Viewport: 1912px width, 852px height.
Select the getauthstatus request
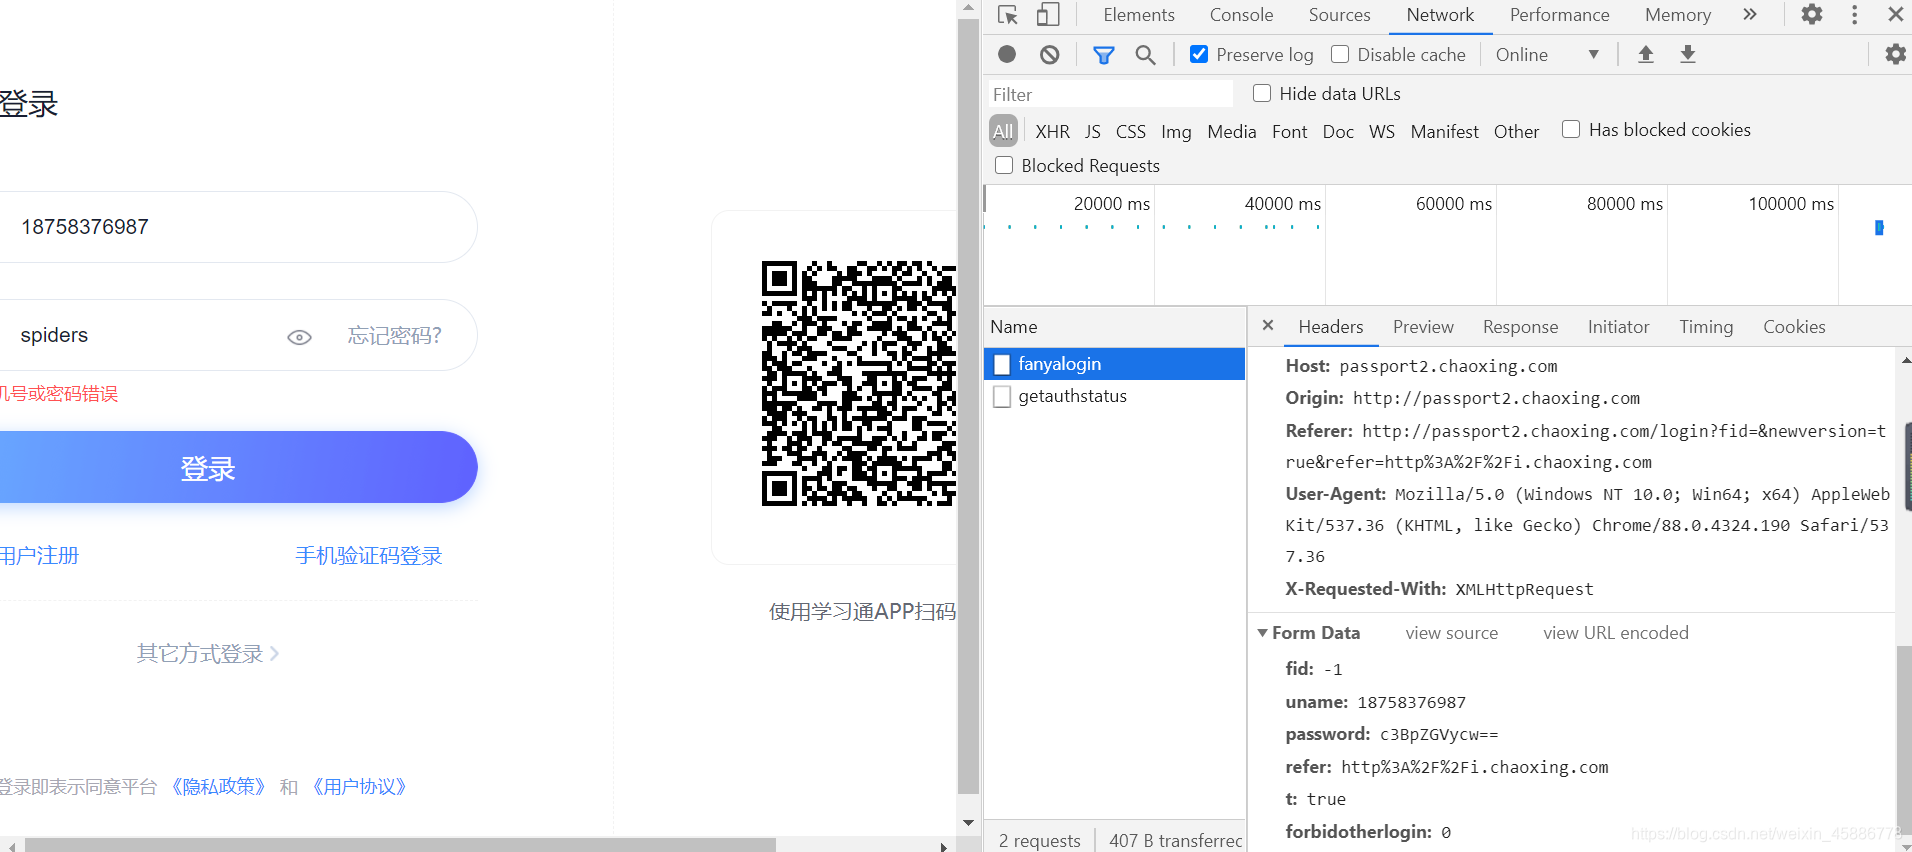point(1115,396)
